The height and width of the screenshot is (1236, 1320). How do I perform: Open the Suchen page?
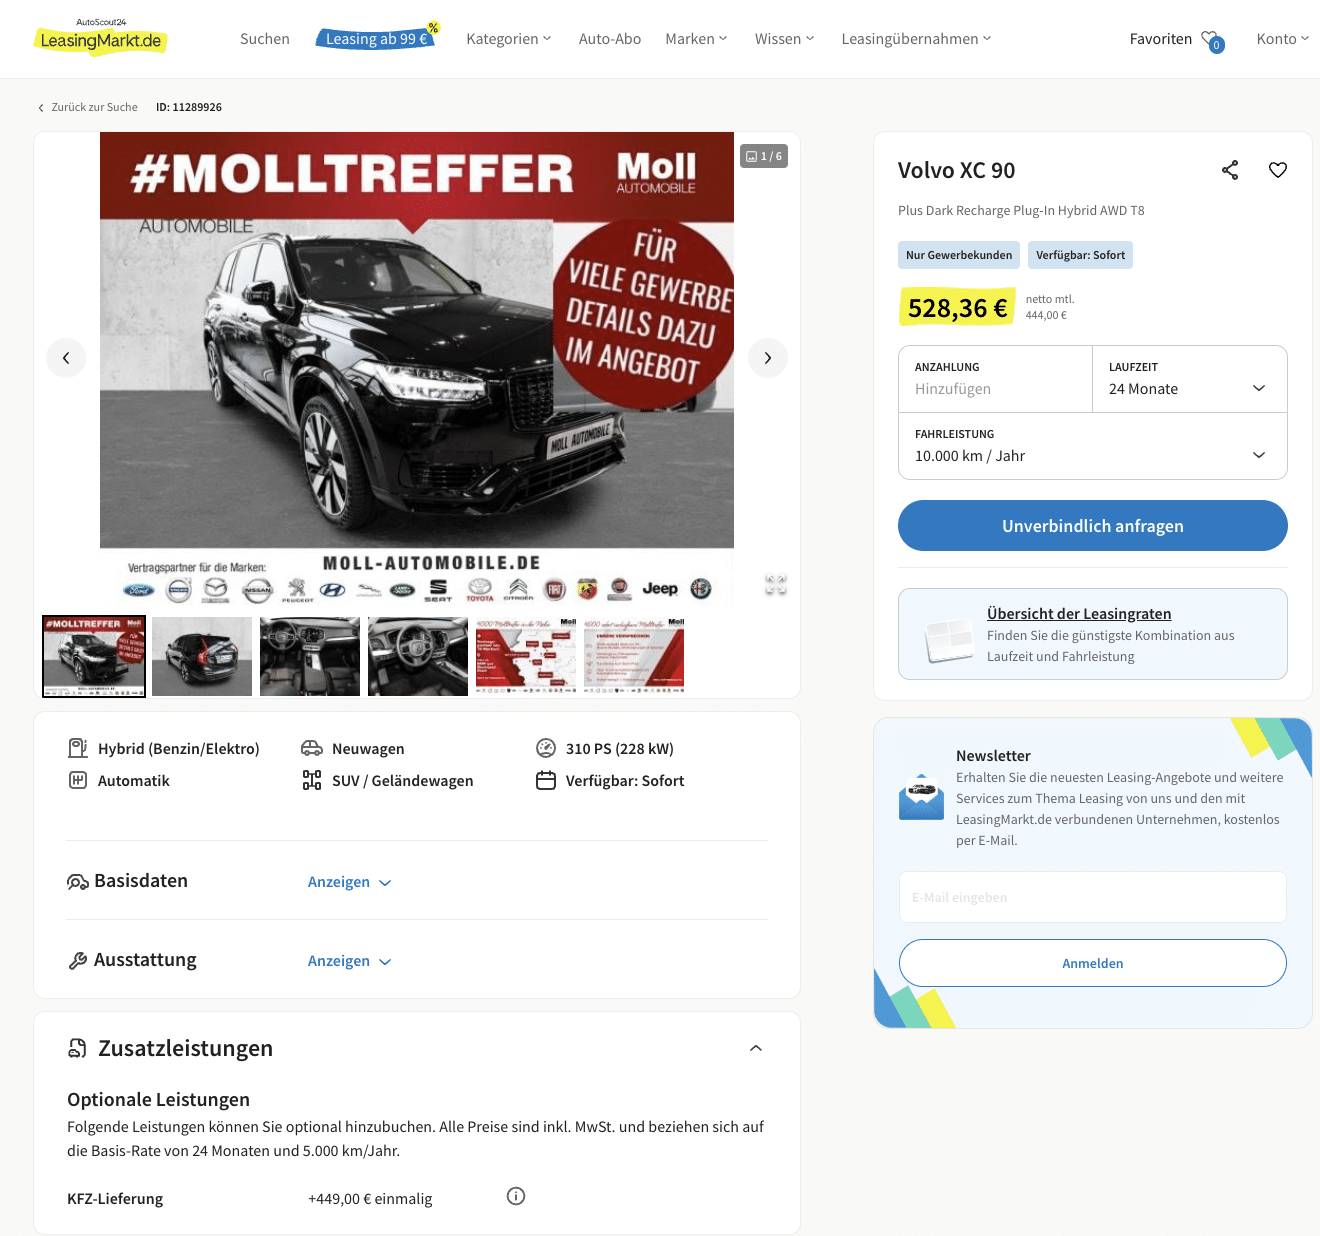(265, 39)
